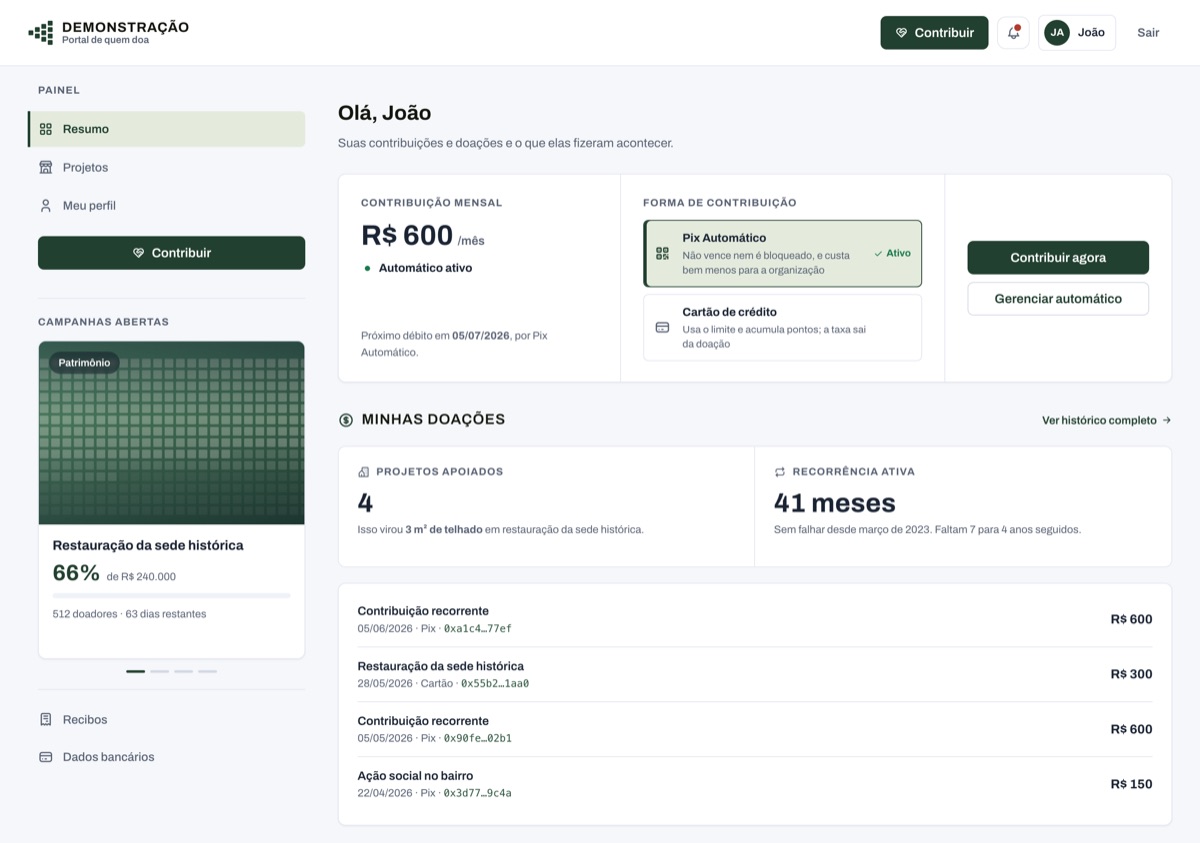Viewport: 1200px width, 843px height.
Task: Click the Dados bancários card icon
Action: (46, 757)
